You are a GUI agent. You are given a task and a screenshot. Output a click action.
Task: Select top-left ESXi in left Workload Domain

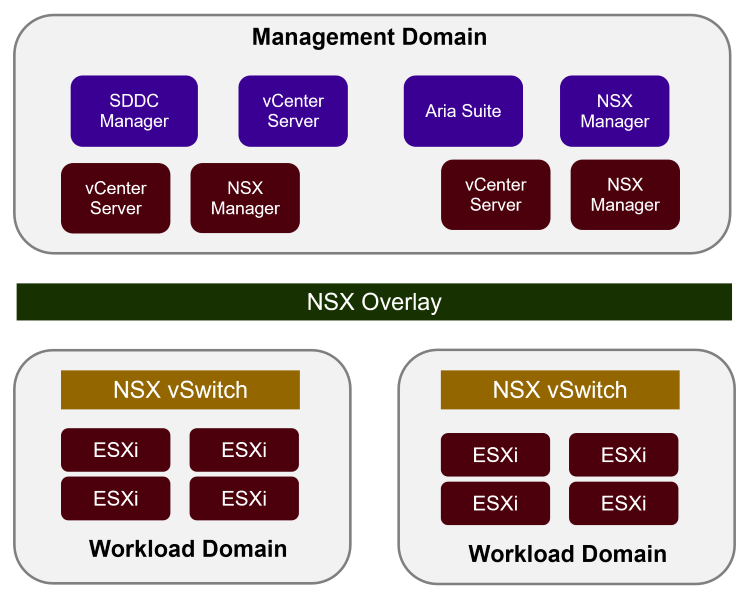[x=116, y=450]
